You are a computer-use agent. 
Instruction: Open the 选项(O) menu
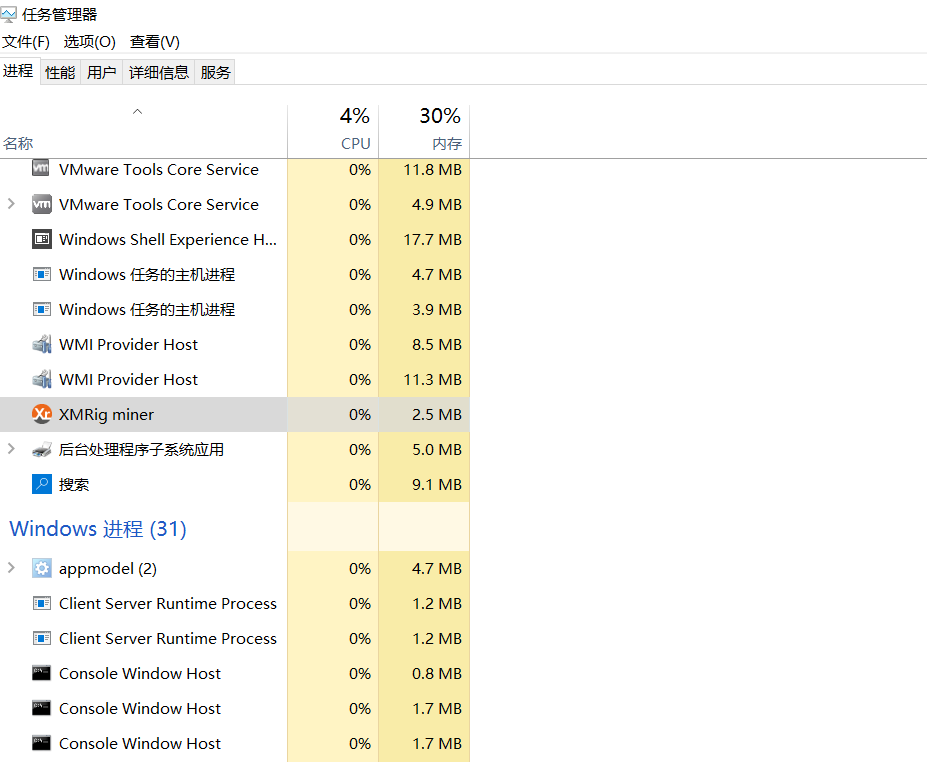(90, 42)
